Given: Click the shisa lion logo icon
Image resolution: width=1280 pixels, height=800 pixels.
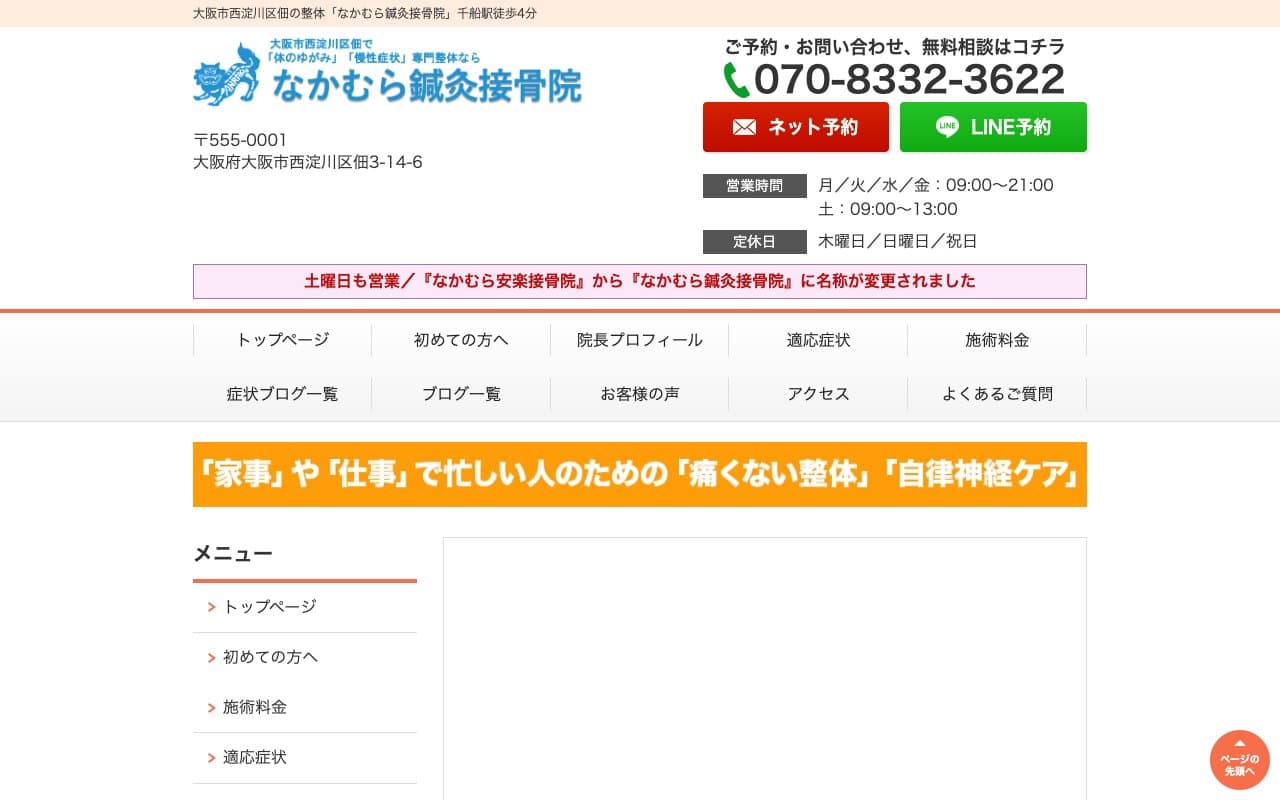Looking at the screenshot, I should click(x=226, y=74).
